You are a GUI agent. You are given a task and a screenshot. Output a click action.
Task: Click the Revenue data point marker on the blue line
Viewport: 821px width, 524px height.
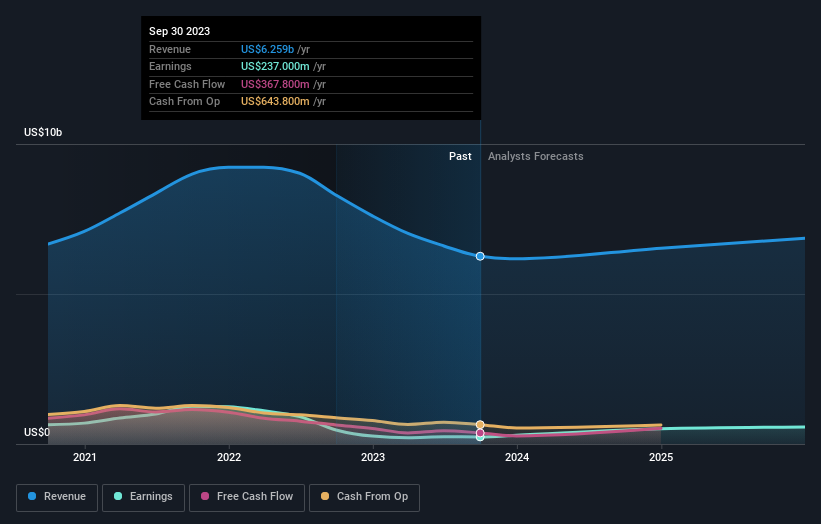480,256
